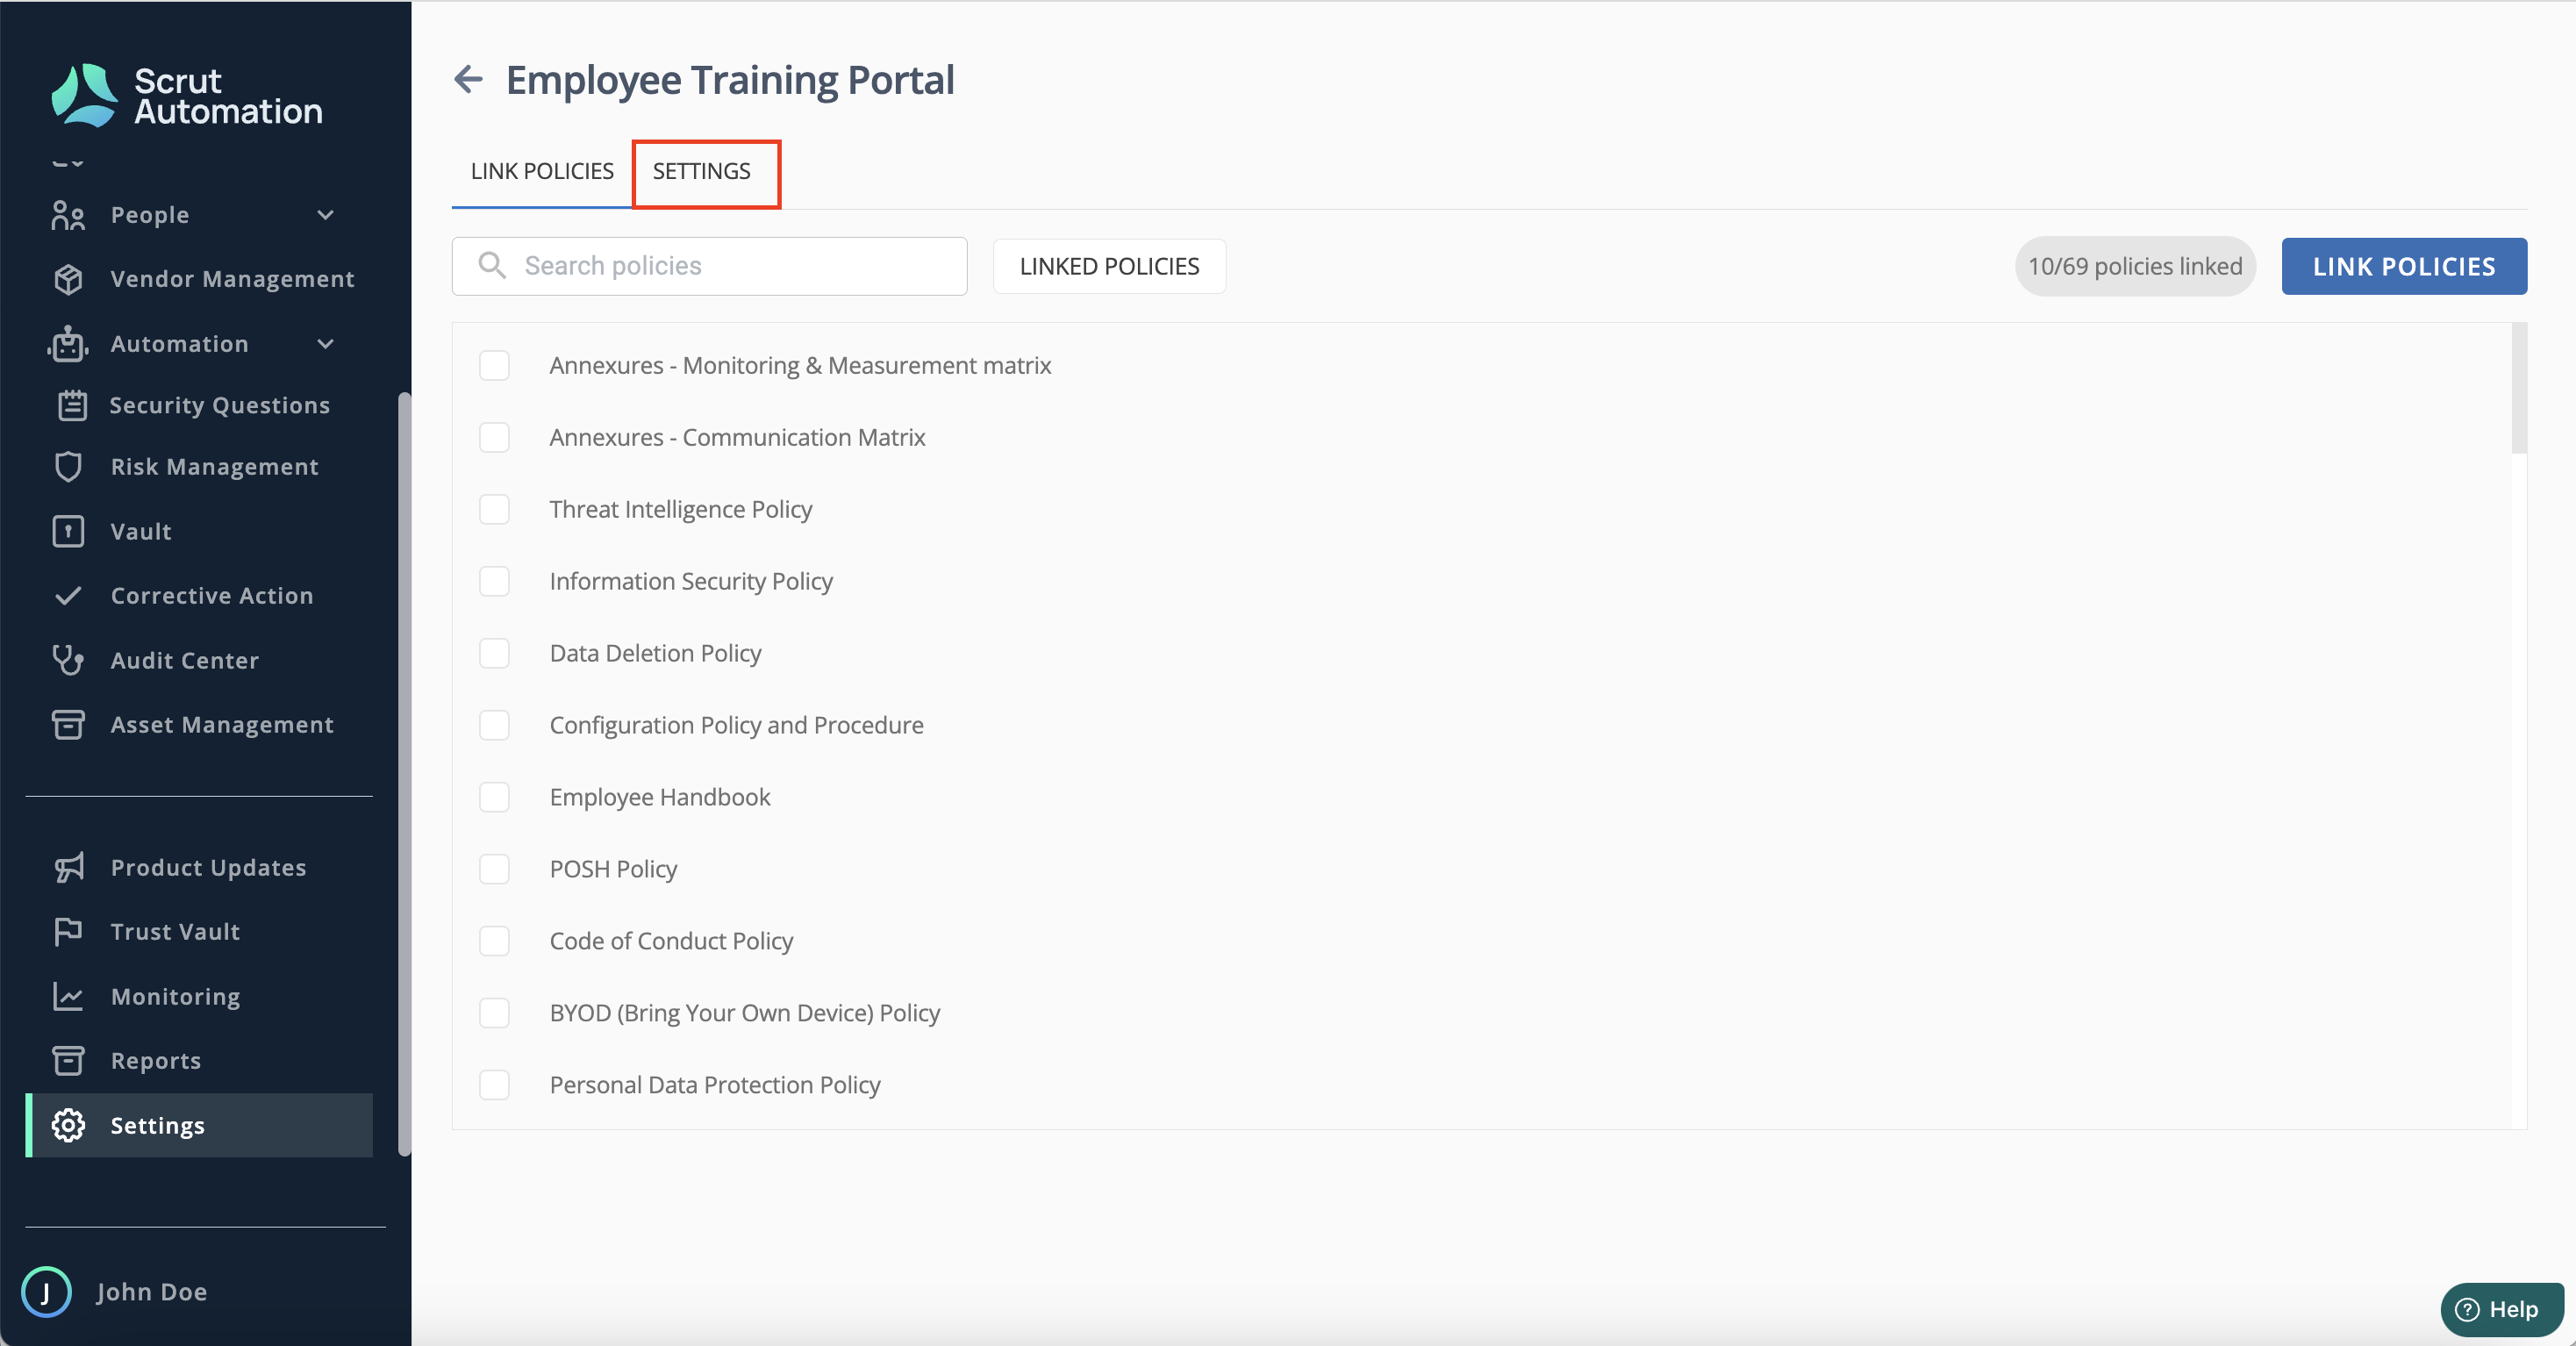Click the question mark Help icon
Image resolution: width=2576 pixels, height=1346 pixels.
(2467, 1309)
